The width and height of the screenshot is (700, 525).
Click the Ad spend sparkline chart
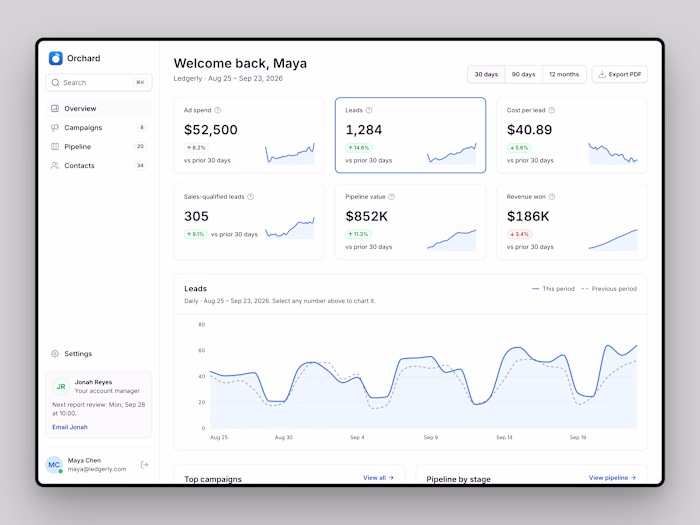pos(290,154)
